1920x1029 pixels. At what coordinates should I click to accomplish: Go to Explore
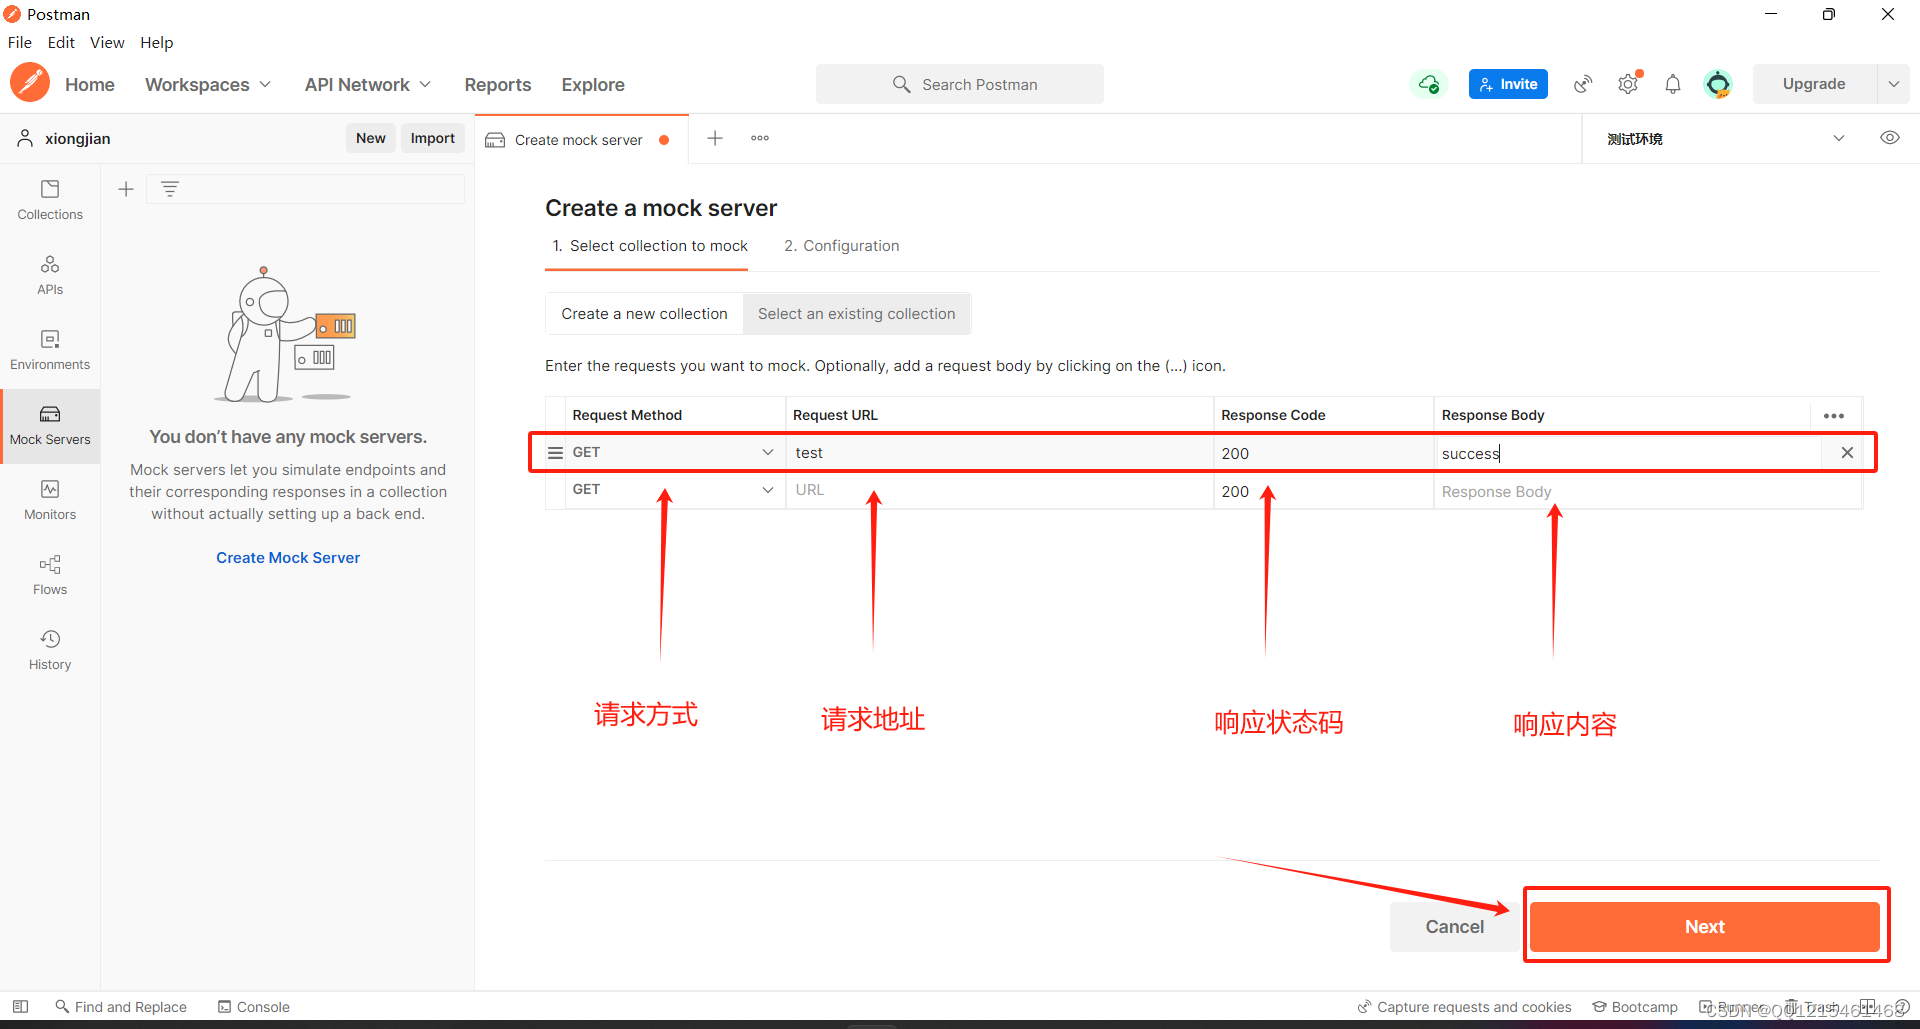point(593,85)
